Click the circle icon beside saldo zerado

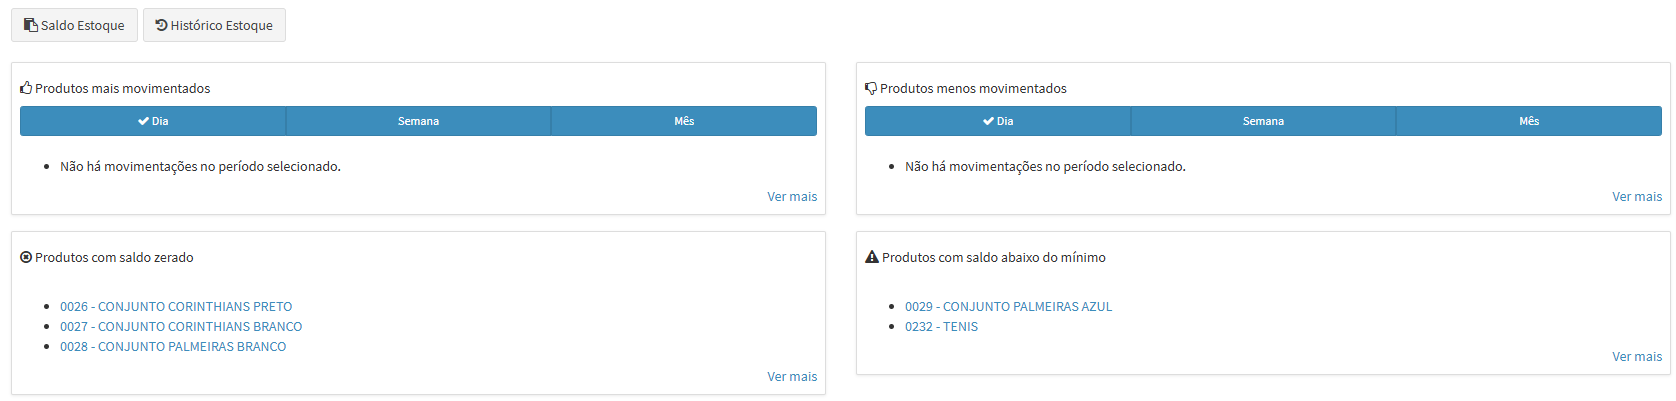(26, 257)
